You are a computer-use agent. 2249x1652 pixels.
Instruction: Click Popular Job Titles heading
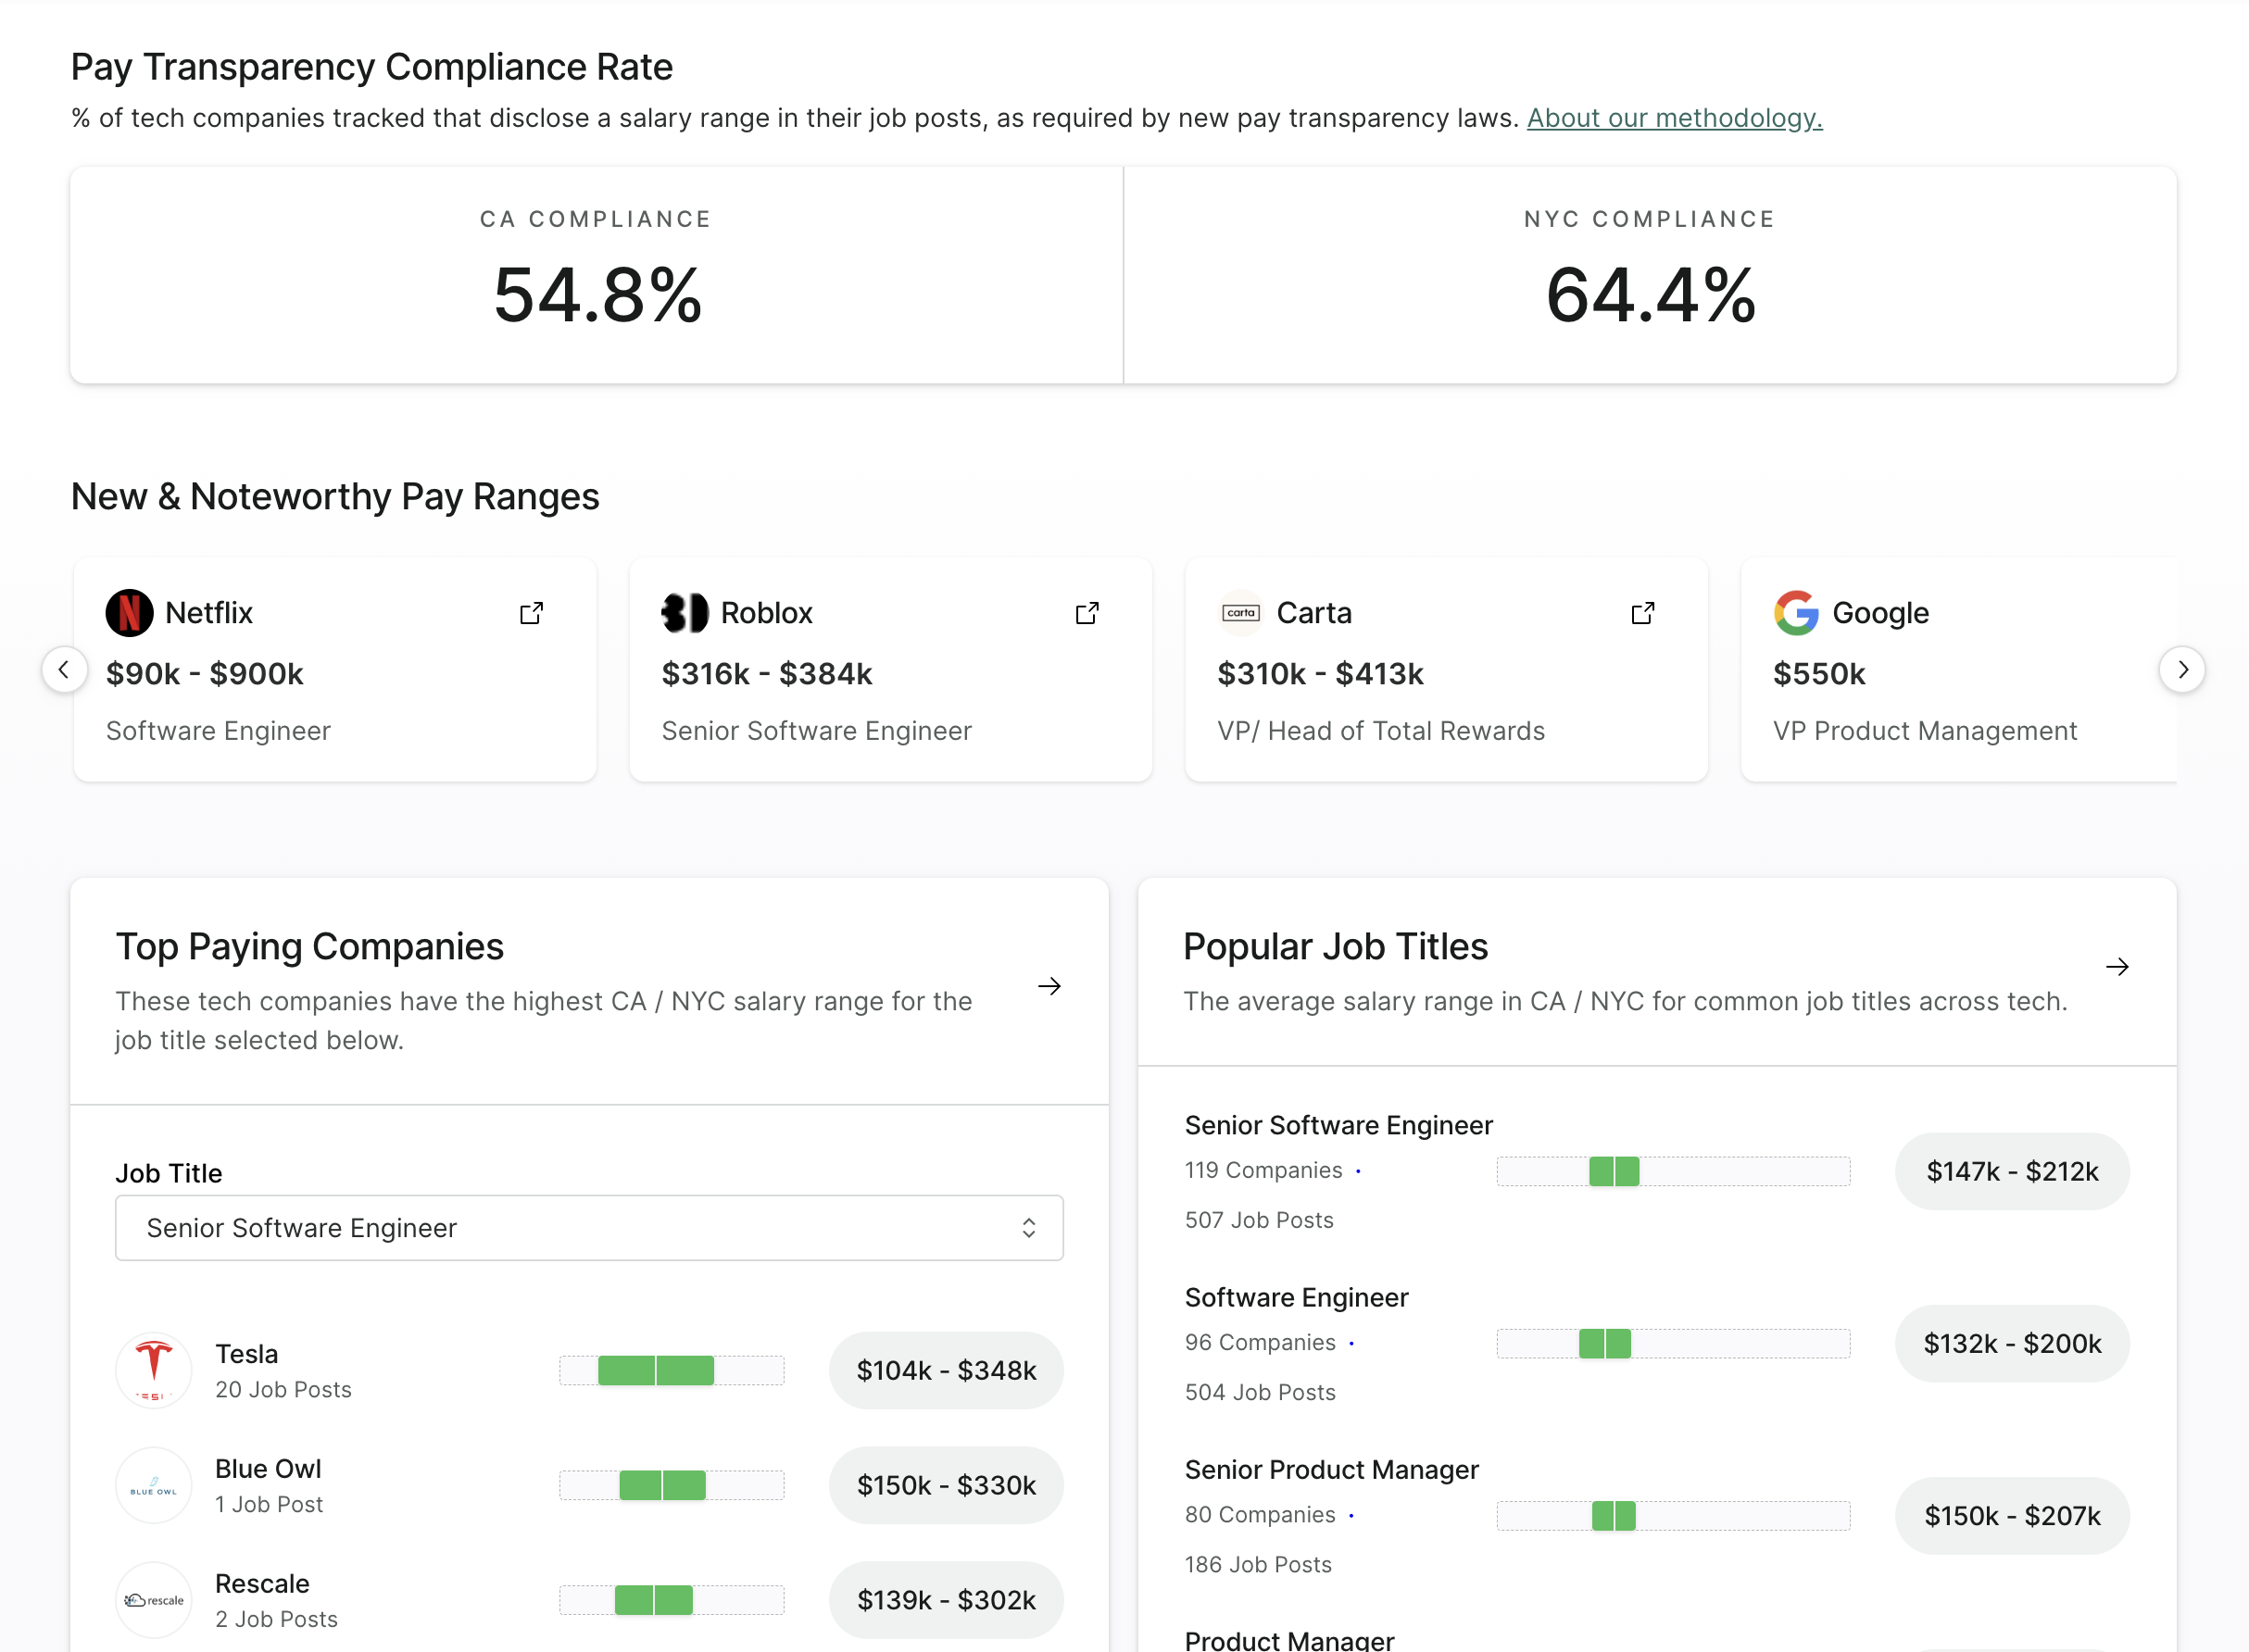pos(1335,946)
